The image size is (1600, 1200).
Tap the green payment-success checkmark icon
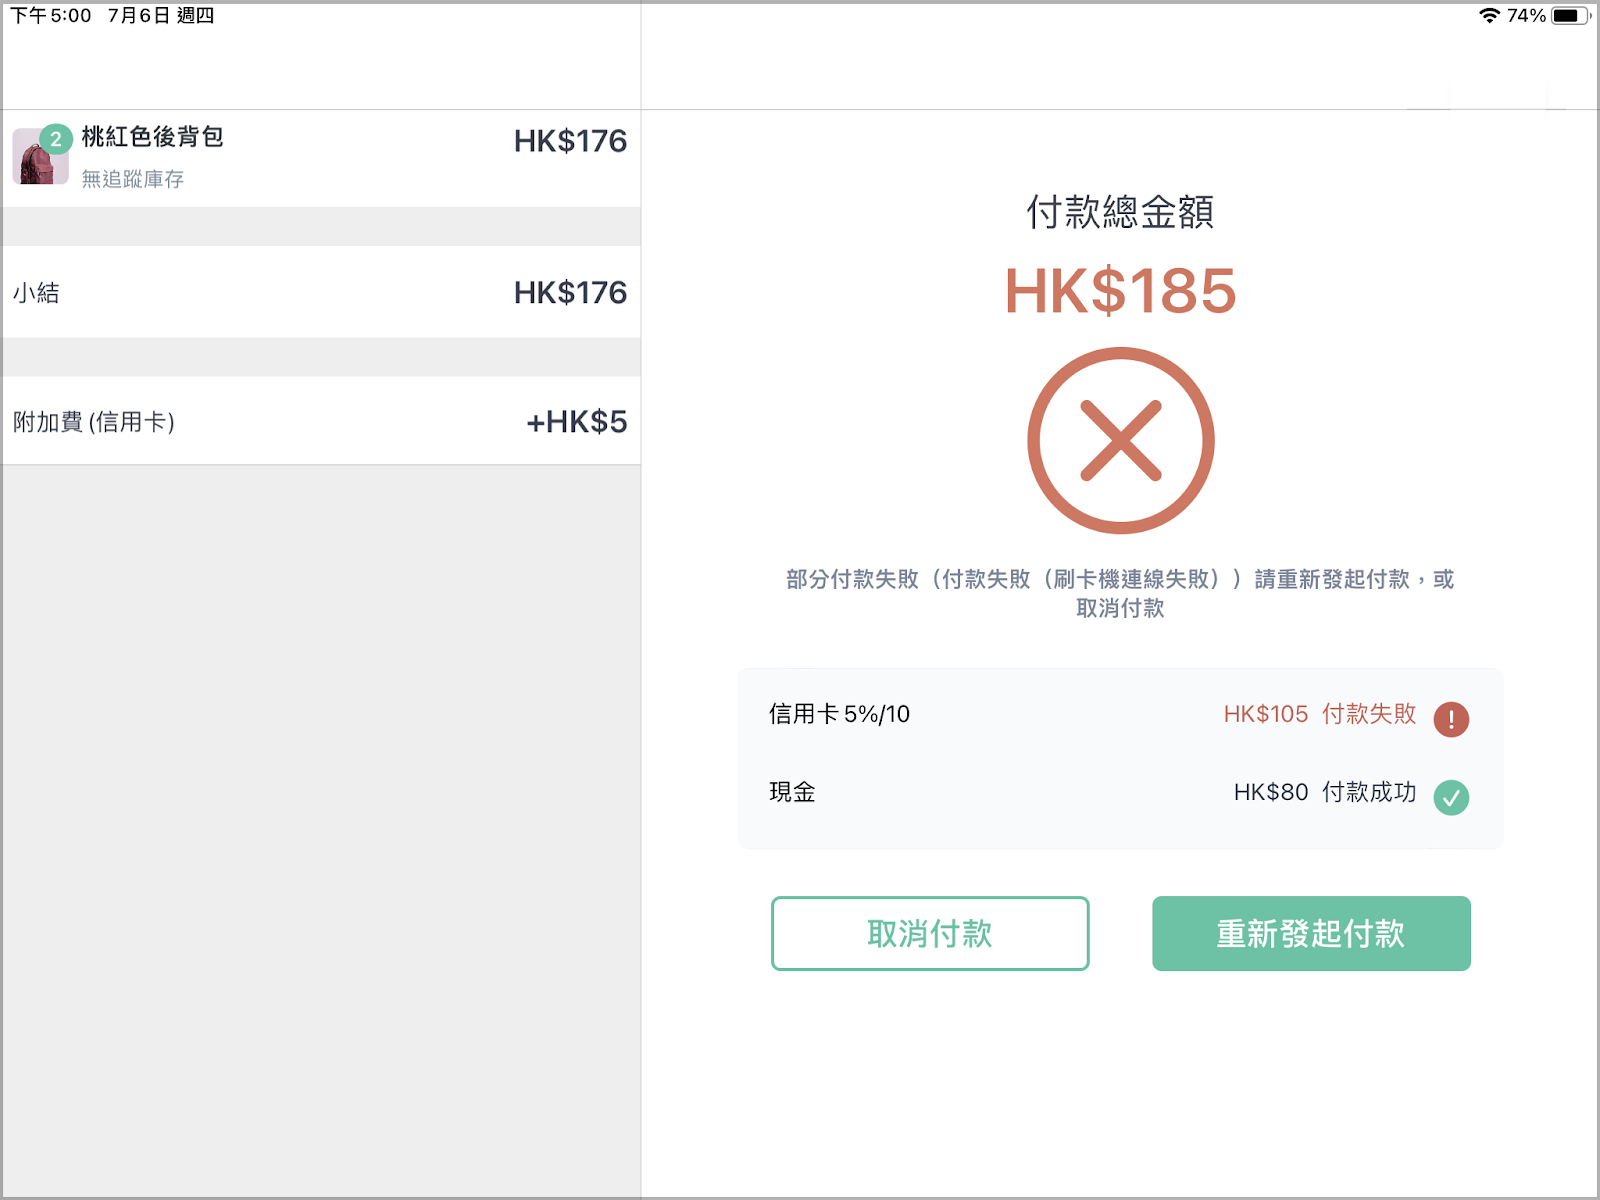(x=1451, y=797)
